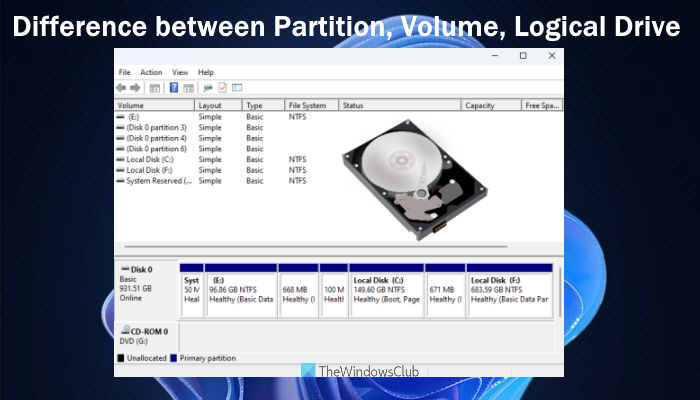Click Basic in the Local Disk (F:) row

[255, 170]
